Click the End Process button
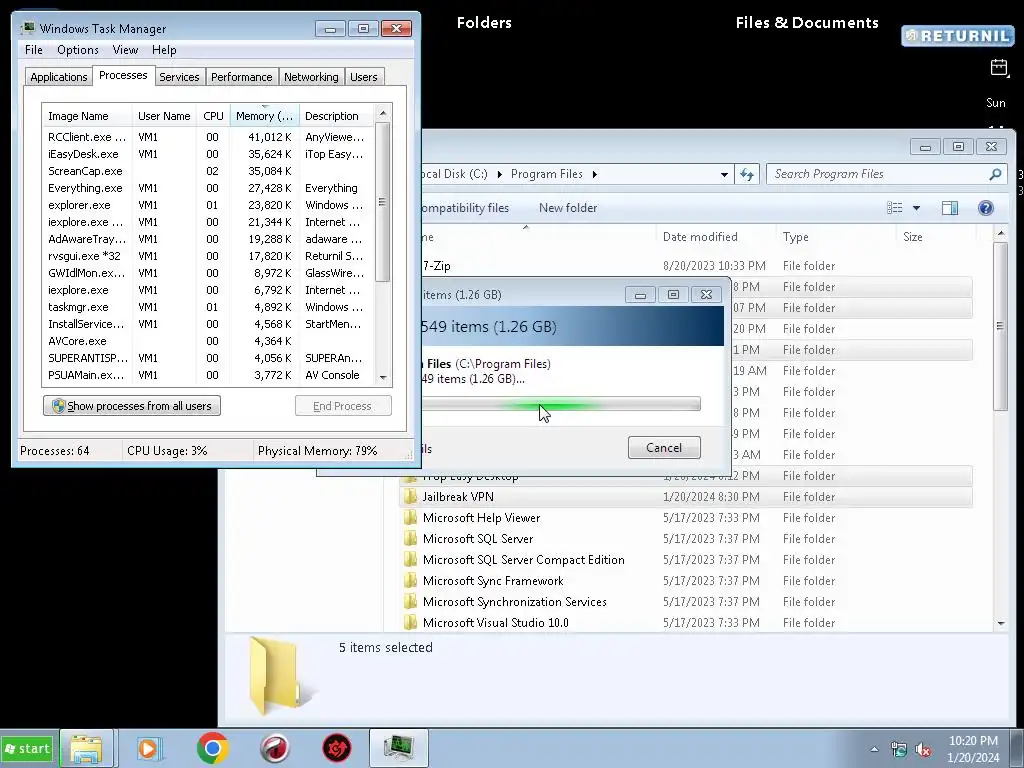Screen dimensions: 1024x768 (x=343, y=406)
